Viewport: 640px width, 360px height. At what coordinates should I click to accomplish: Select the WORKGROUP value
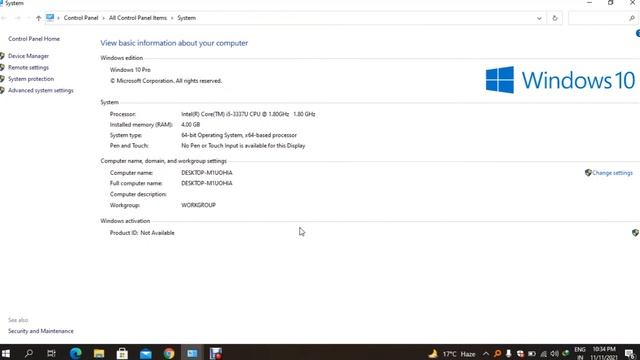[x=198, y=205]
